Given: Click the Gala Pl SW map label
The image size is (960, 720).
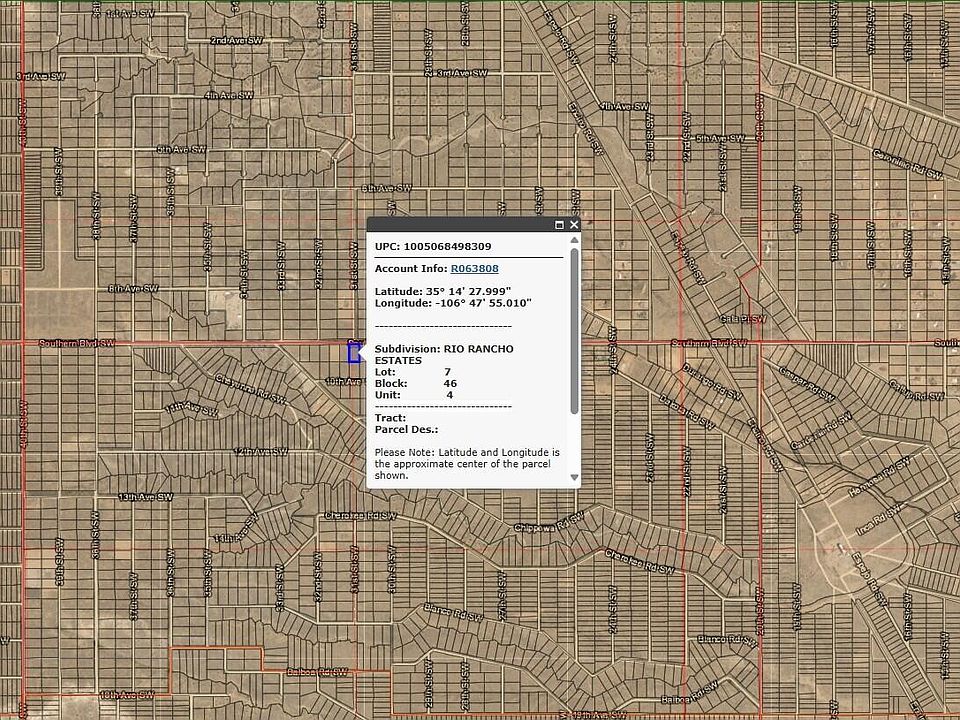Looking at the screenshot, I should point(743,319).
